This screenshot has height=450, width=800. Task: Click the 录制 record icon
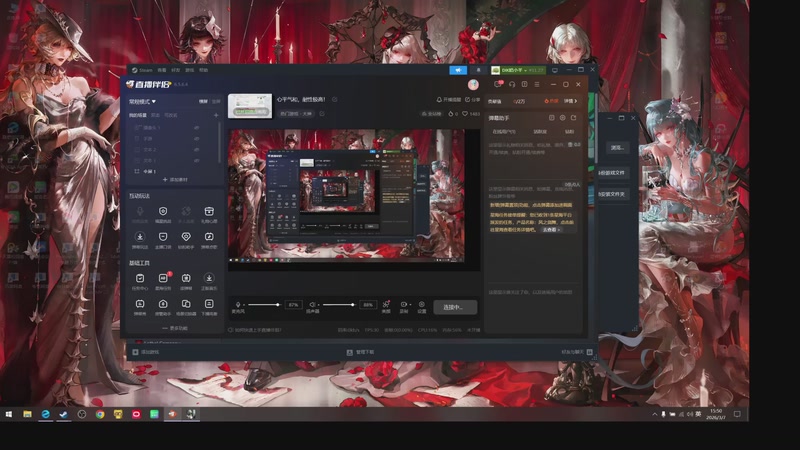[x=403, y=305]
